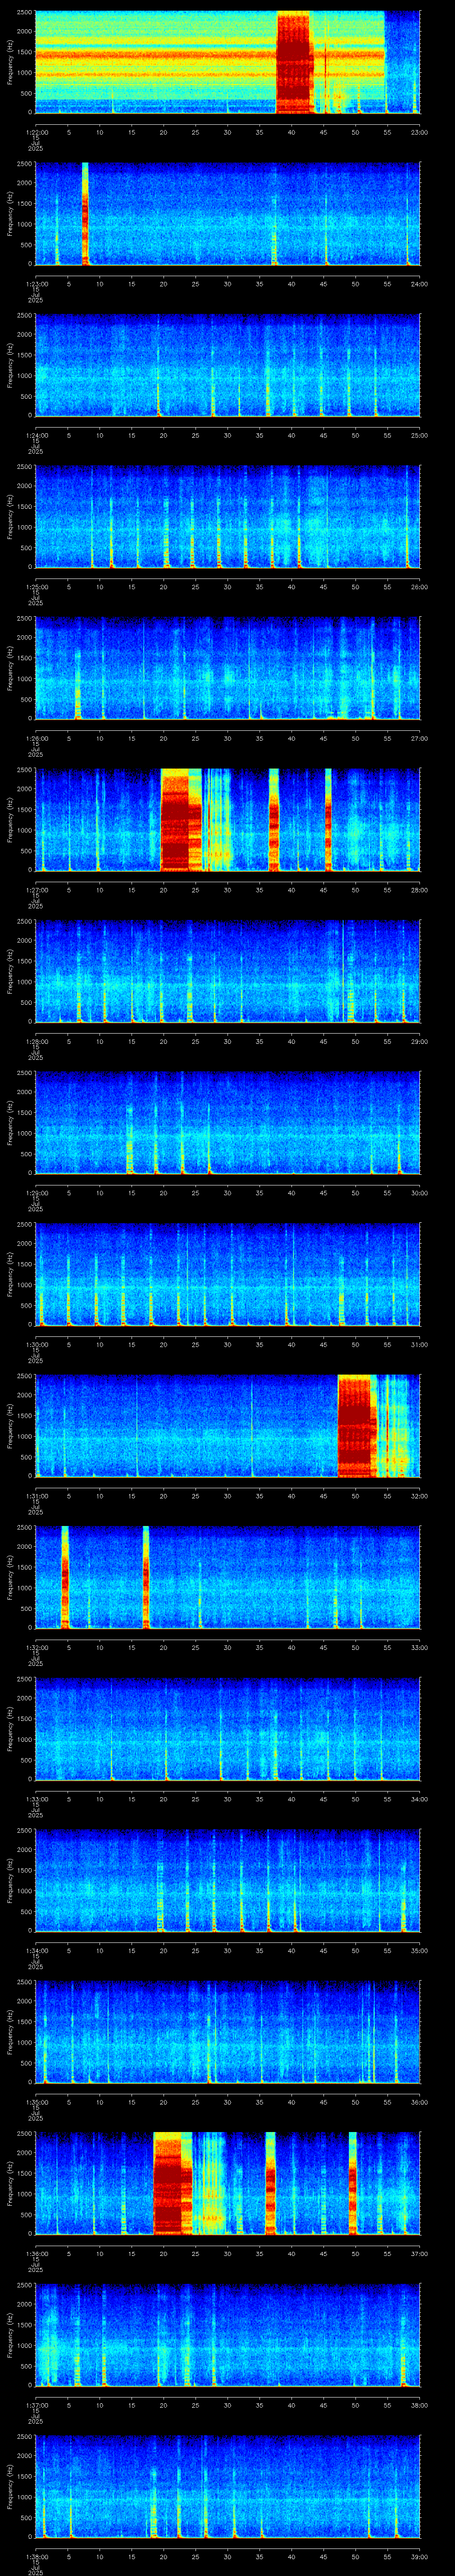Open the spectrogram panel starting at 1:33:00
The width and height of the screenshot is (455, 2576).
(x=227, y=1728)
